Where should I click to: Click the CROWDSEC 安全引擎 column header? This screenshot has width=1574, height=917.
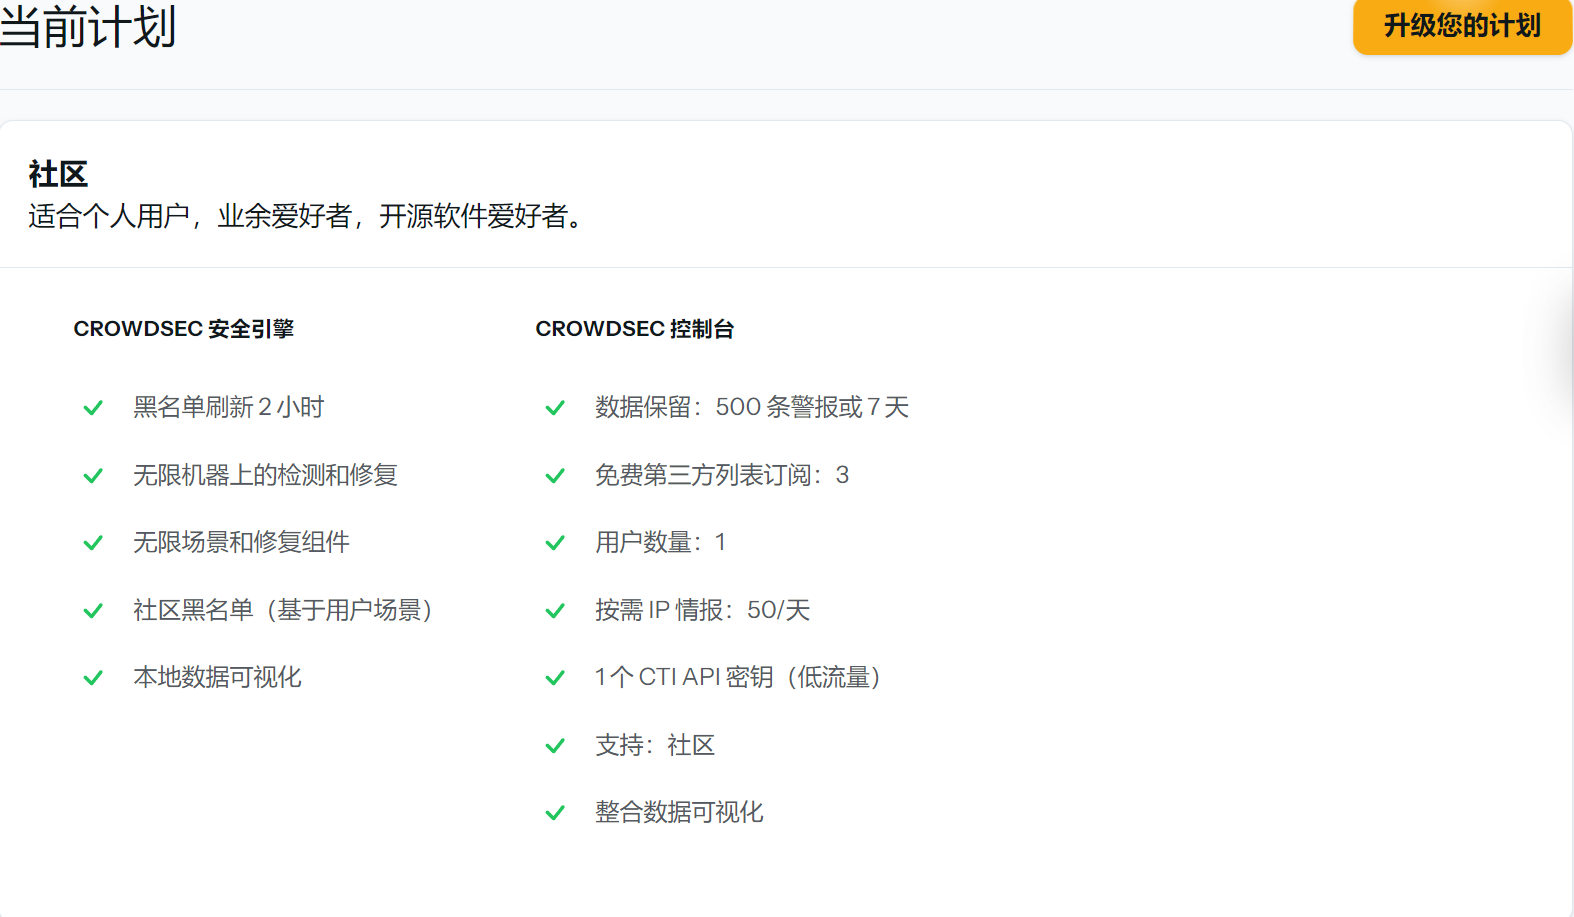pos(183,329)
